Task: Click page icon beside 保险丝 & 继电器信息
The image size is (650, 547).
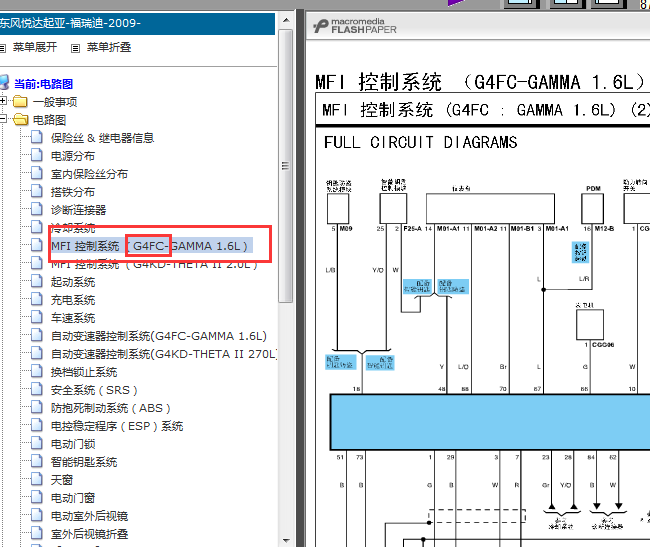Action: coord(37,137)
